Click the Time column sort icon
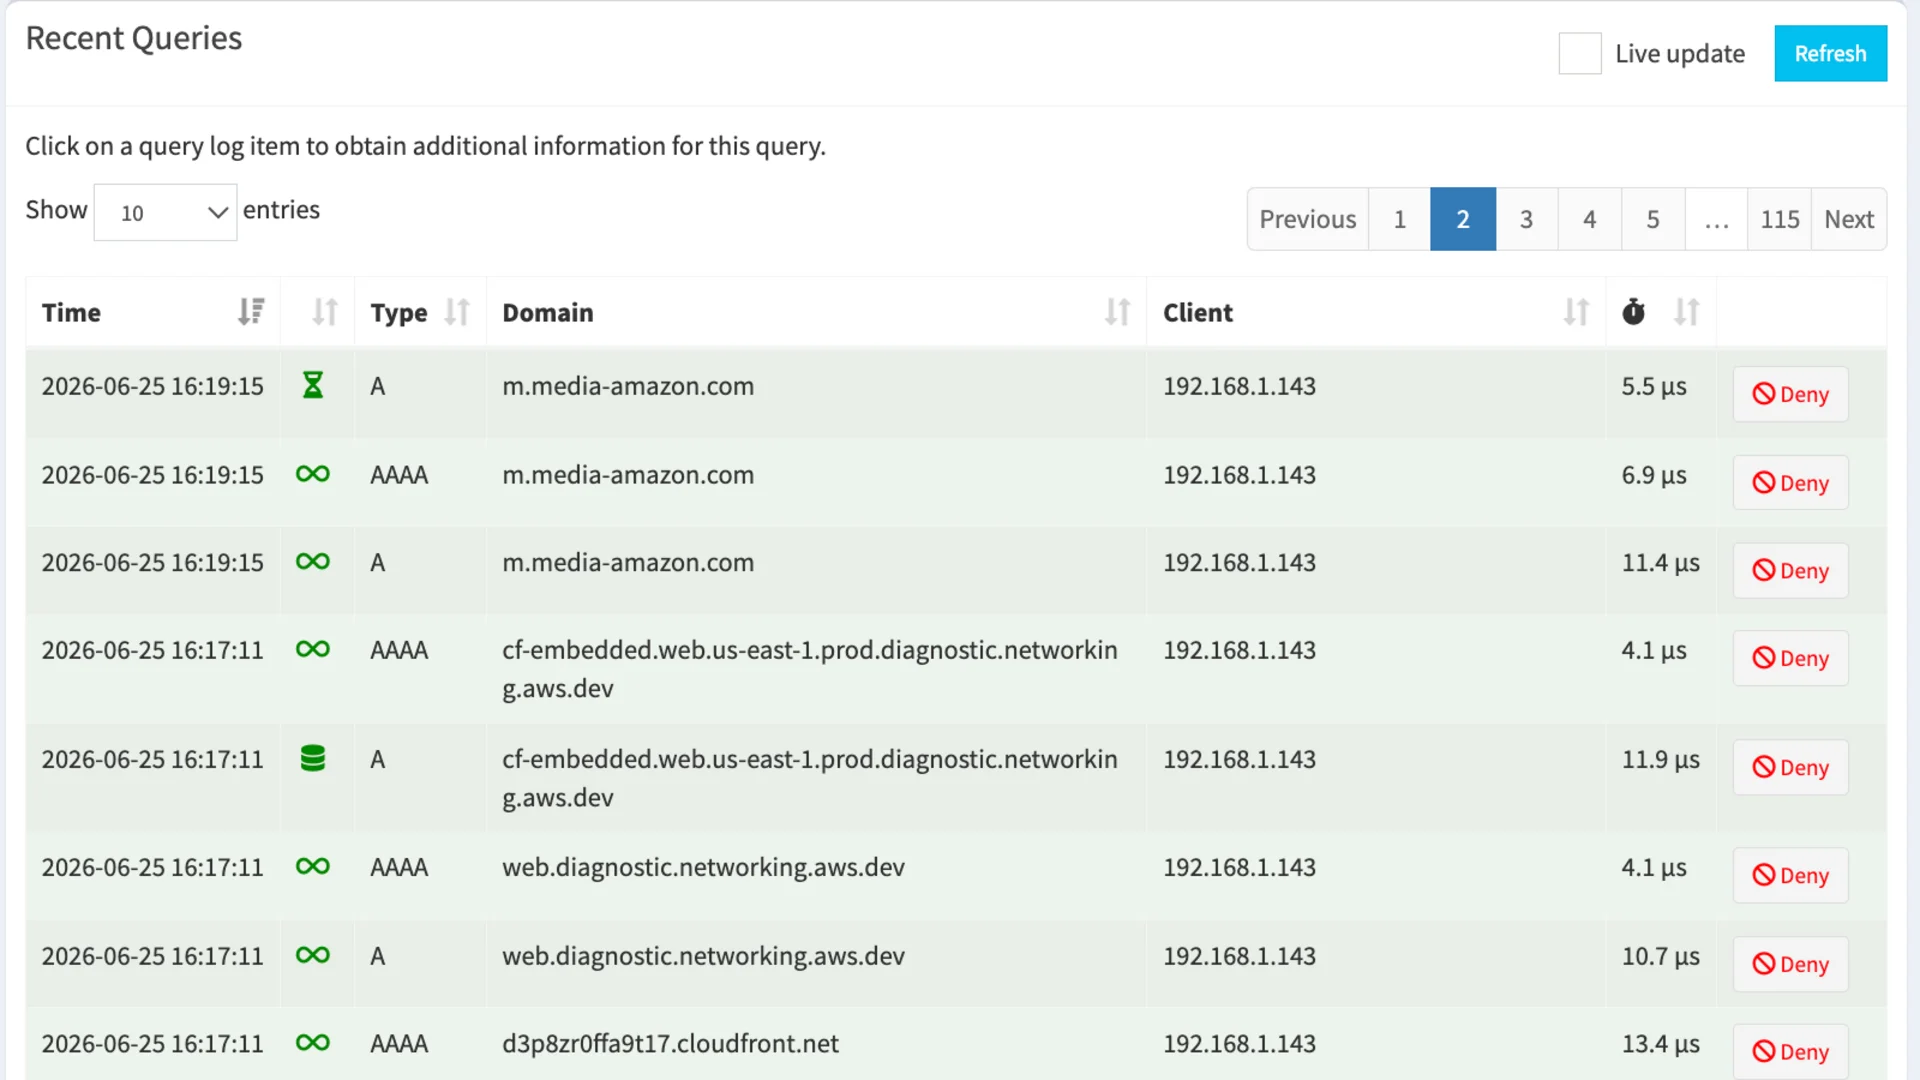Screen dimensions: 1920x1080 coord(251,312)
